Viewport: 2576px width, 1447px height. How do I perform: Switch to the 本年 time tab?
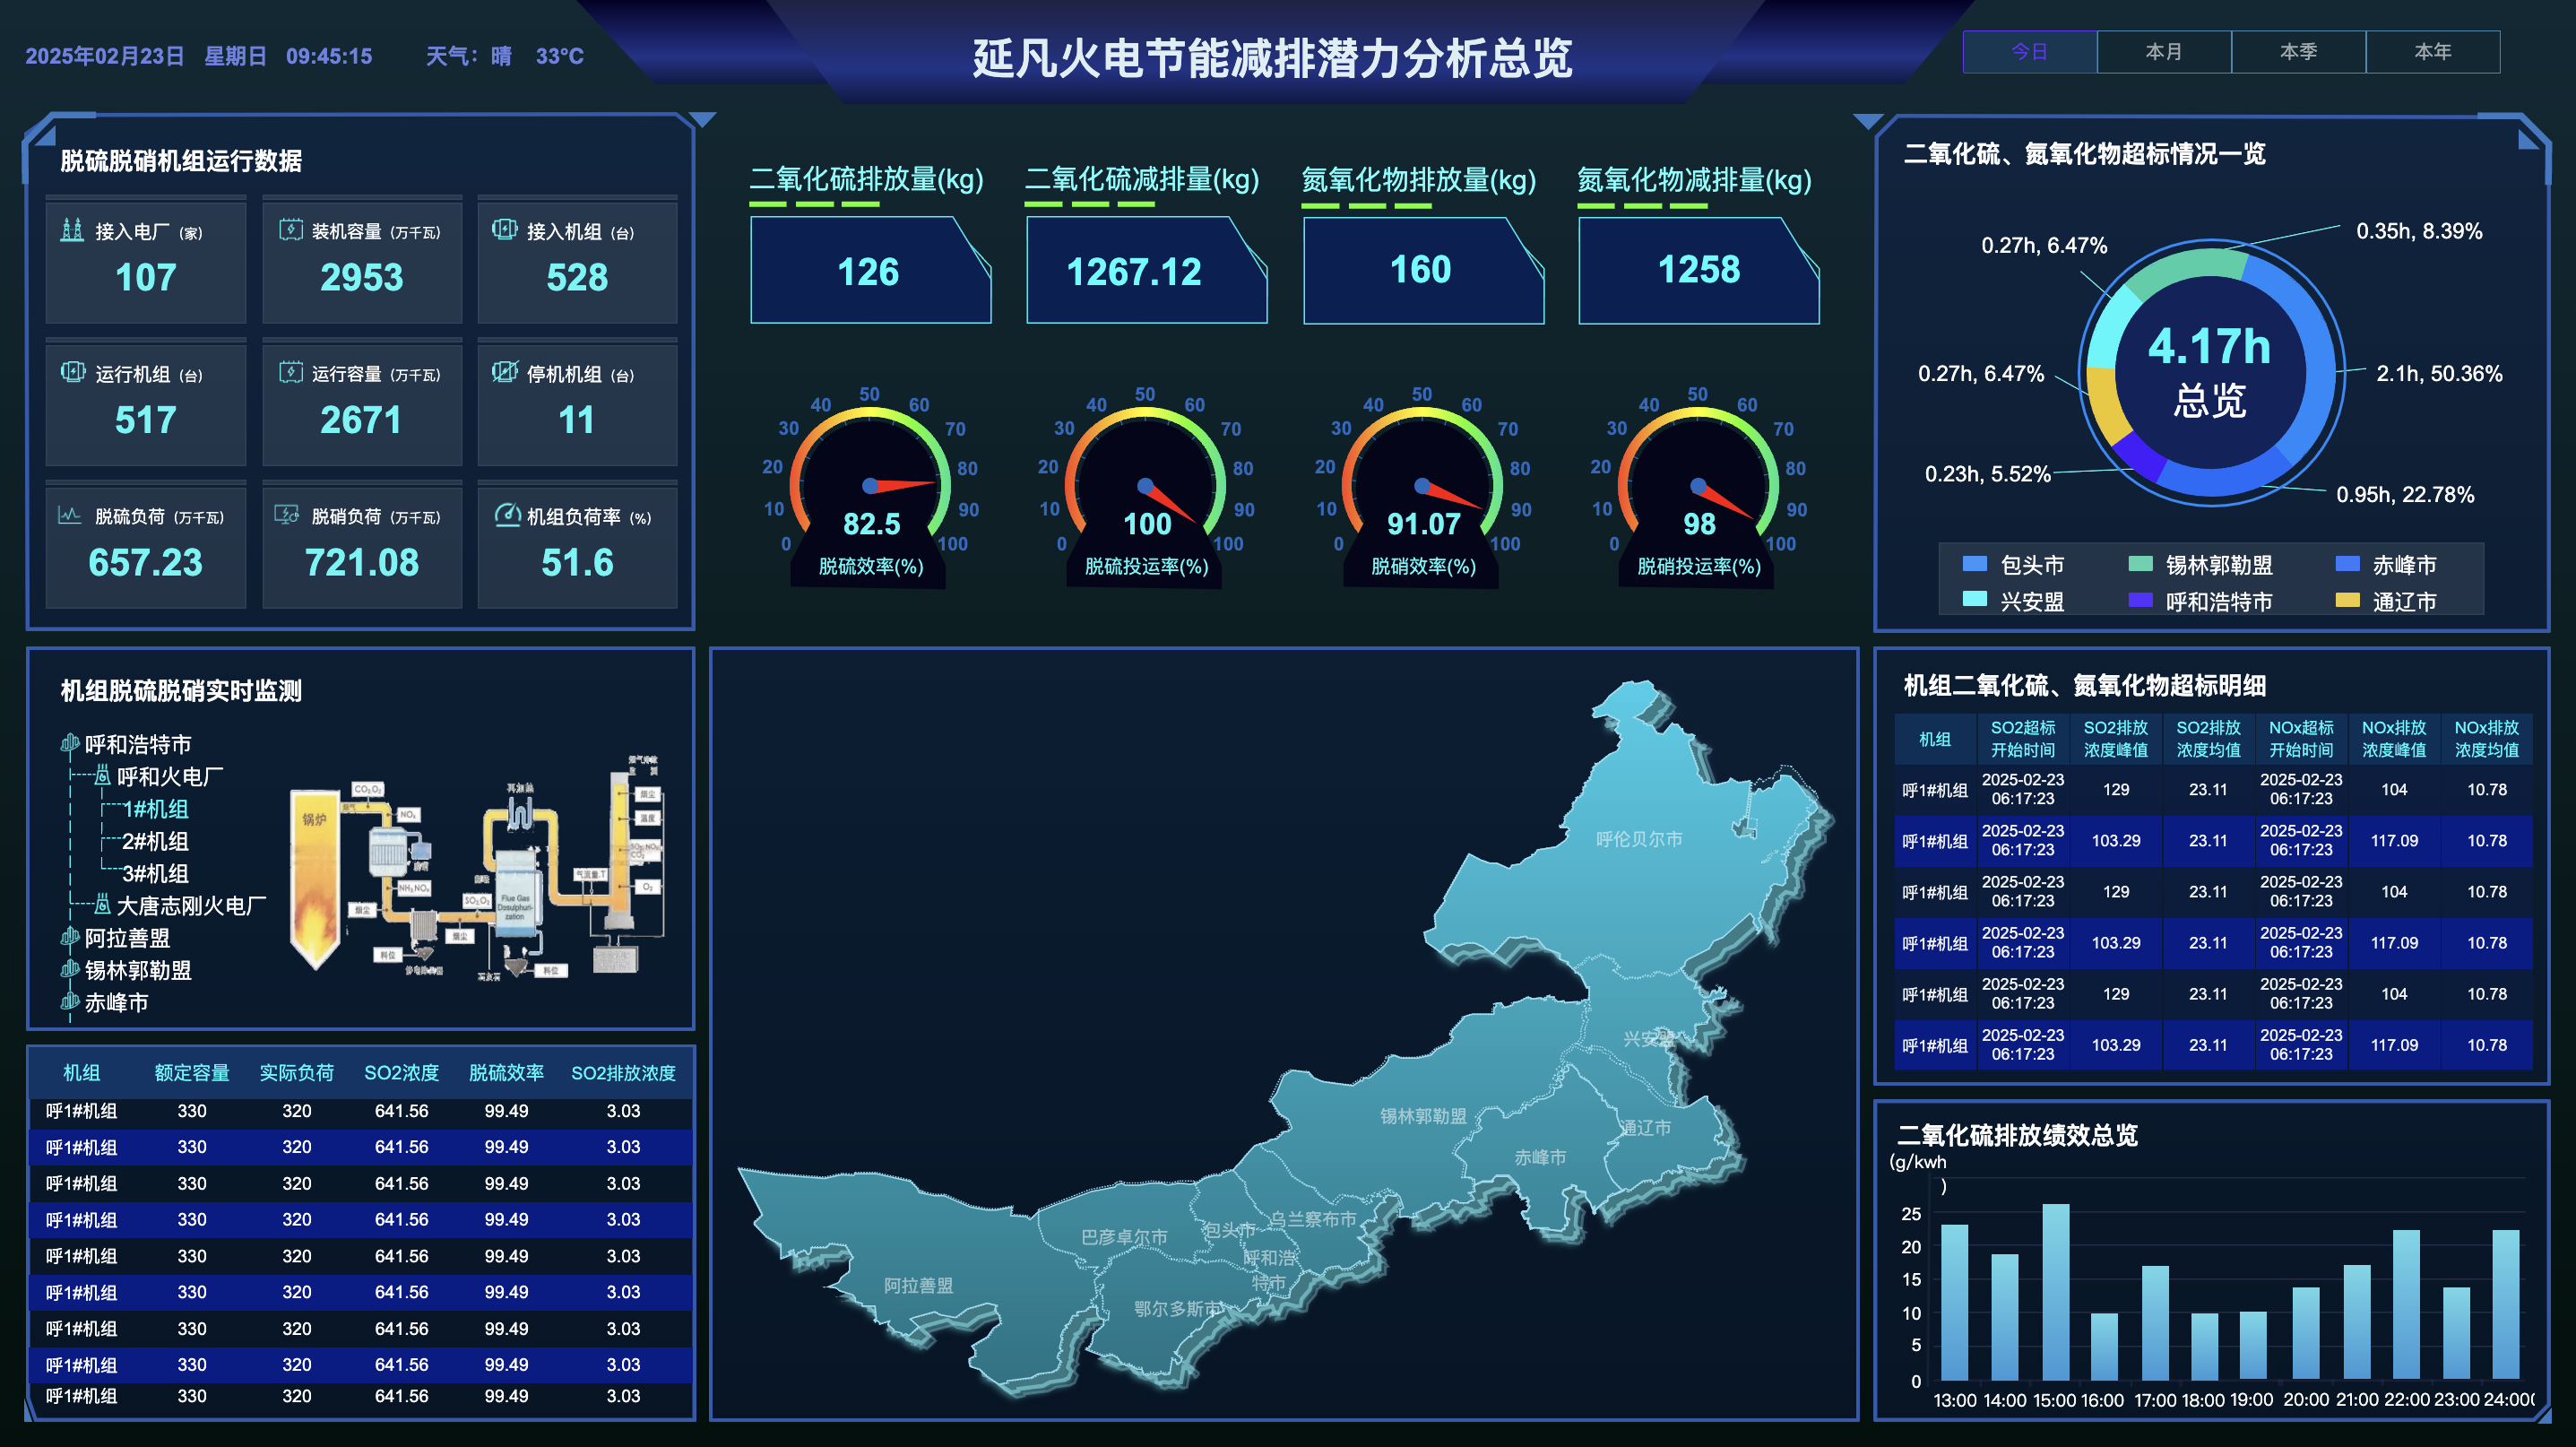(2432, 52)
